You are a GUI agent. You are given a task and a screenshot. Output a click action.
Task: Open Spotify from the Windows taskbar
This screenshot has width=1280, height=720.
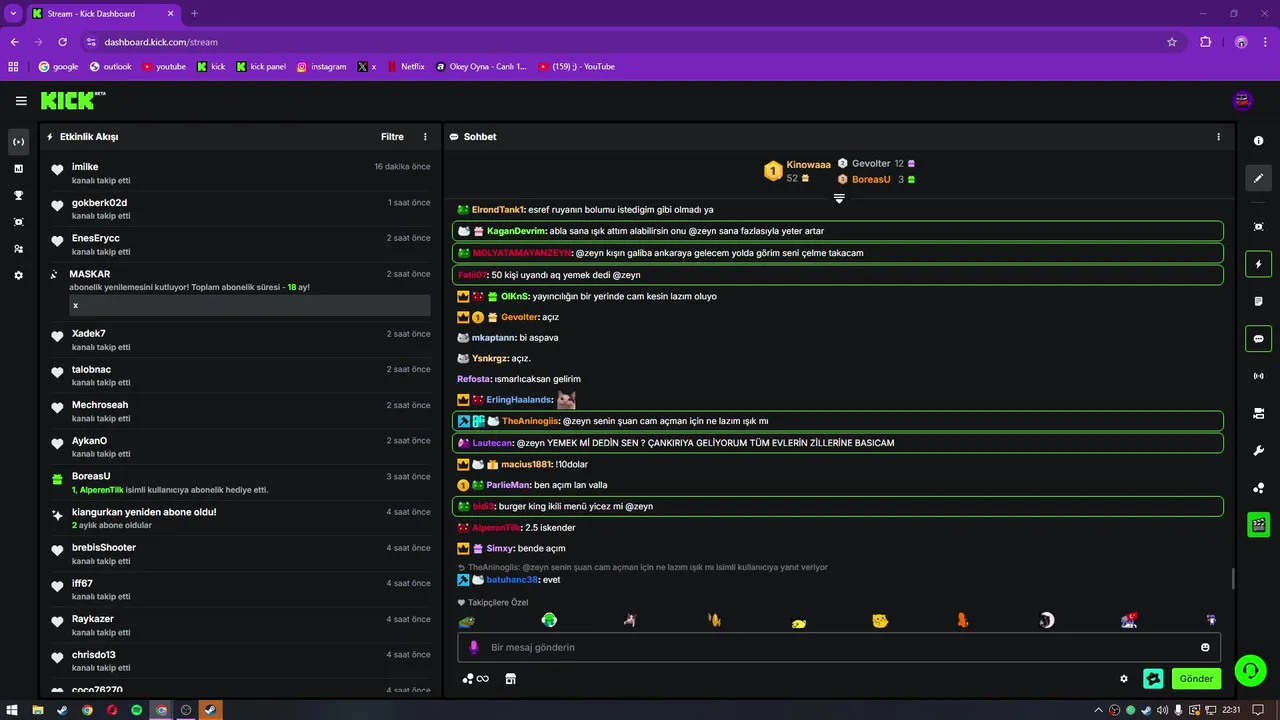136,710
